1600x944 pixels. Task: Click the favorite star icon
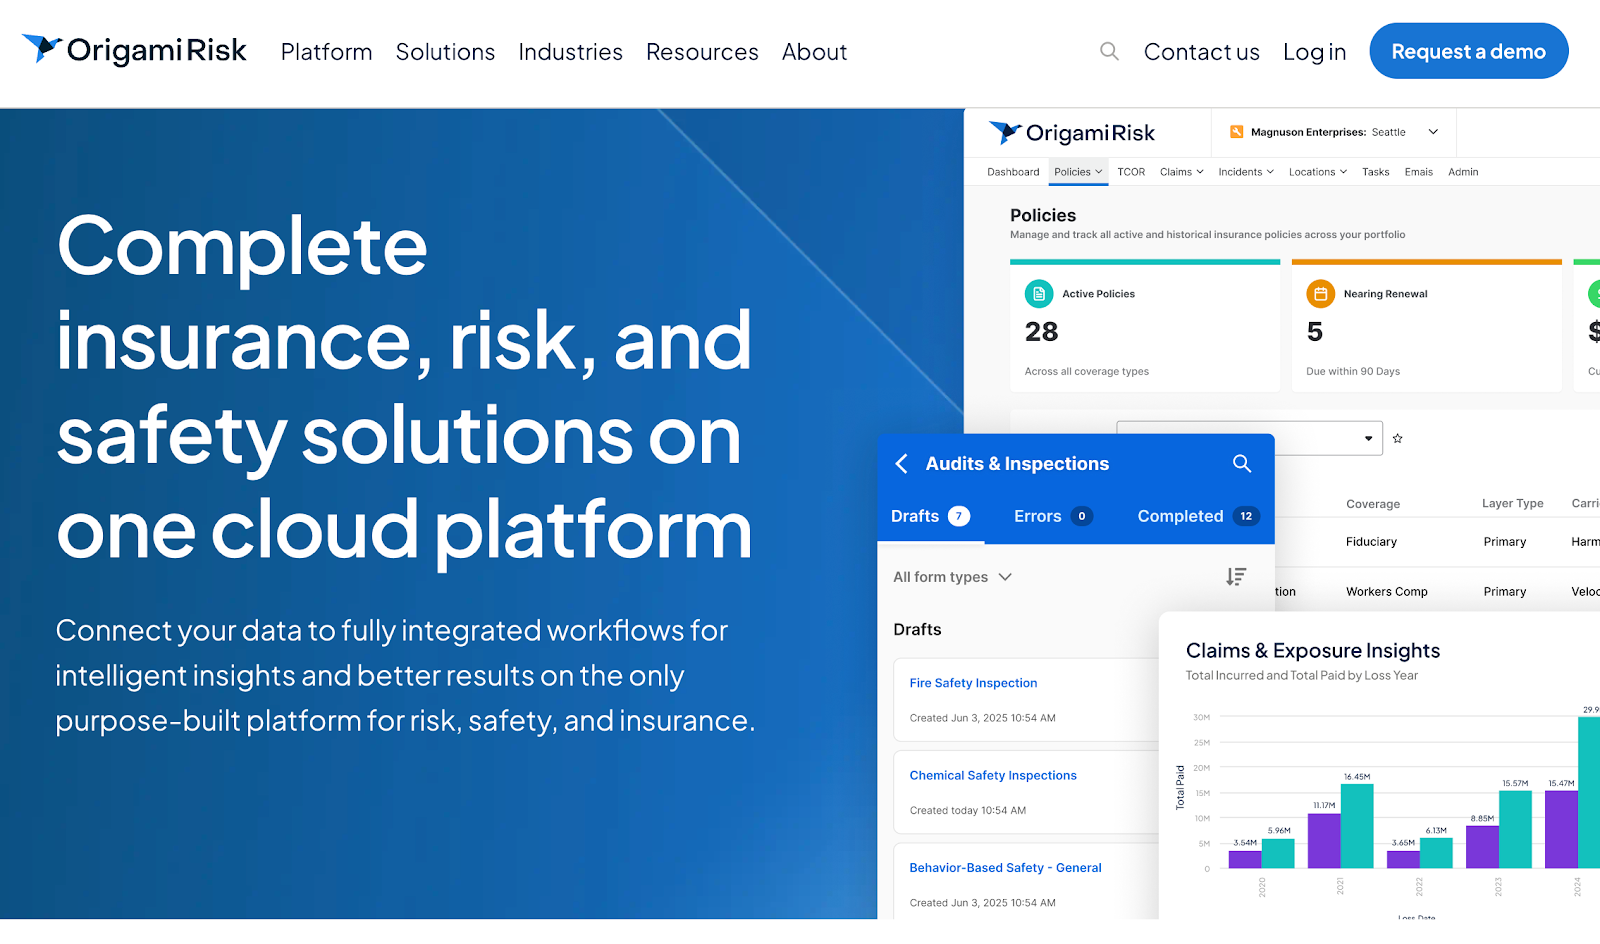point(1397,438)
